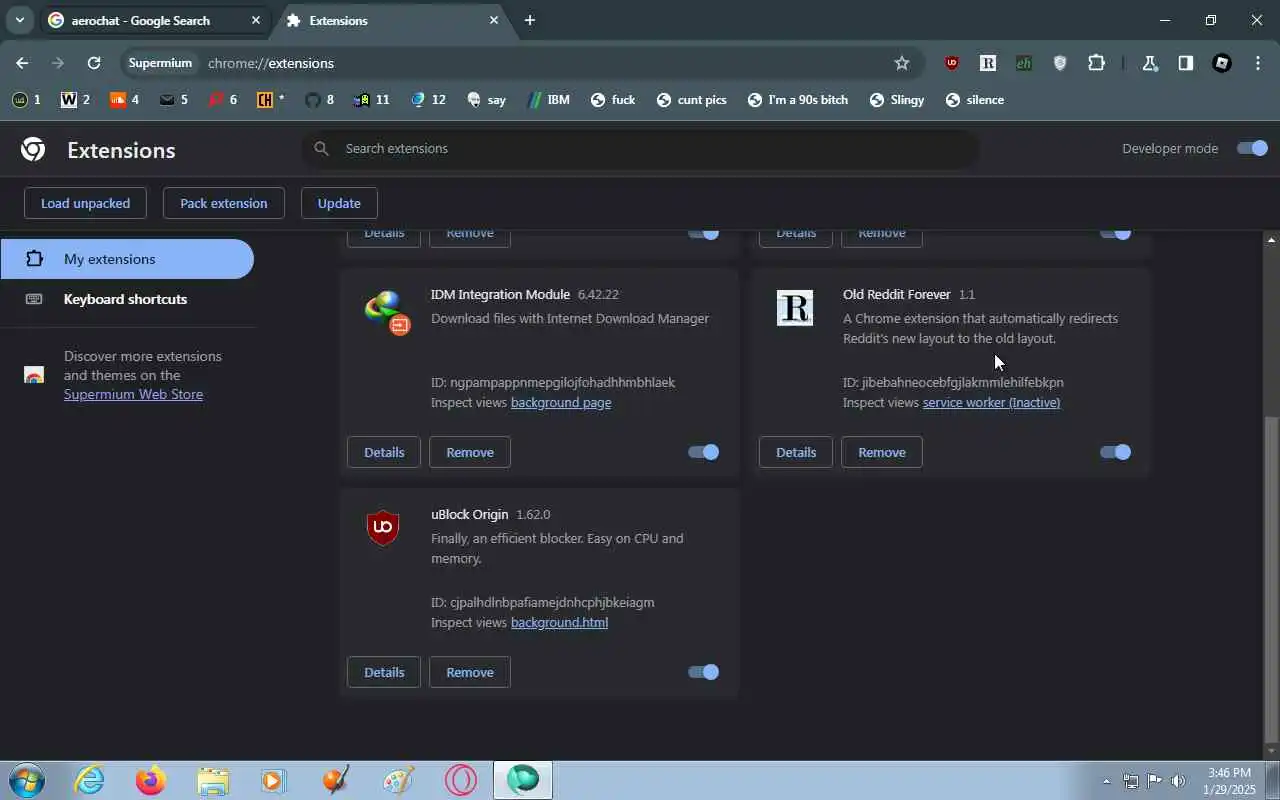This screenshot has width=1280, height=800.
Task: Open Old Reddit Forever toolbar icon
Action: click(x=988, y=63)
